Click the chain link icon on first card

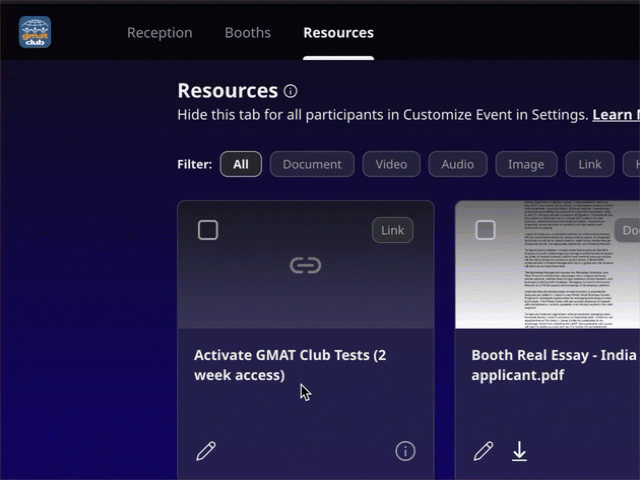(305, 265)
